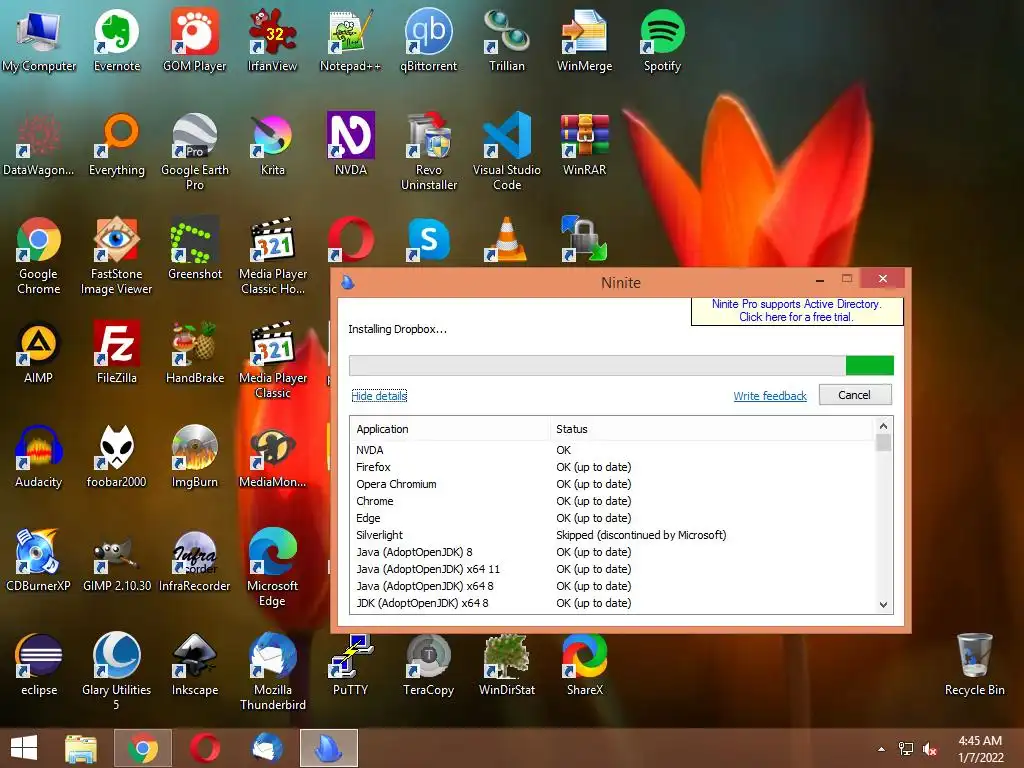
Task: Select the Firefox row in list
Action: click(613, 467)
